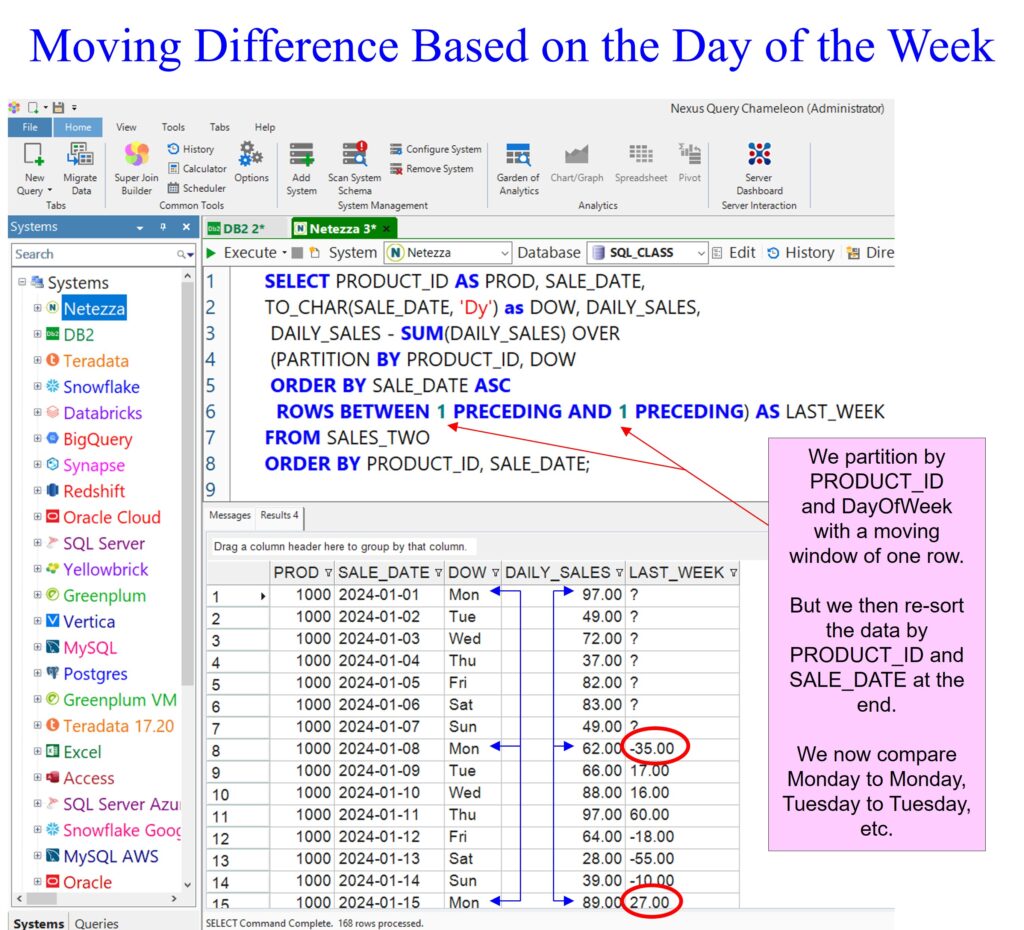Click the Execute button
This screenshot has height=930, width=1024.
pyautogui.click(x=243, y=253)
